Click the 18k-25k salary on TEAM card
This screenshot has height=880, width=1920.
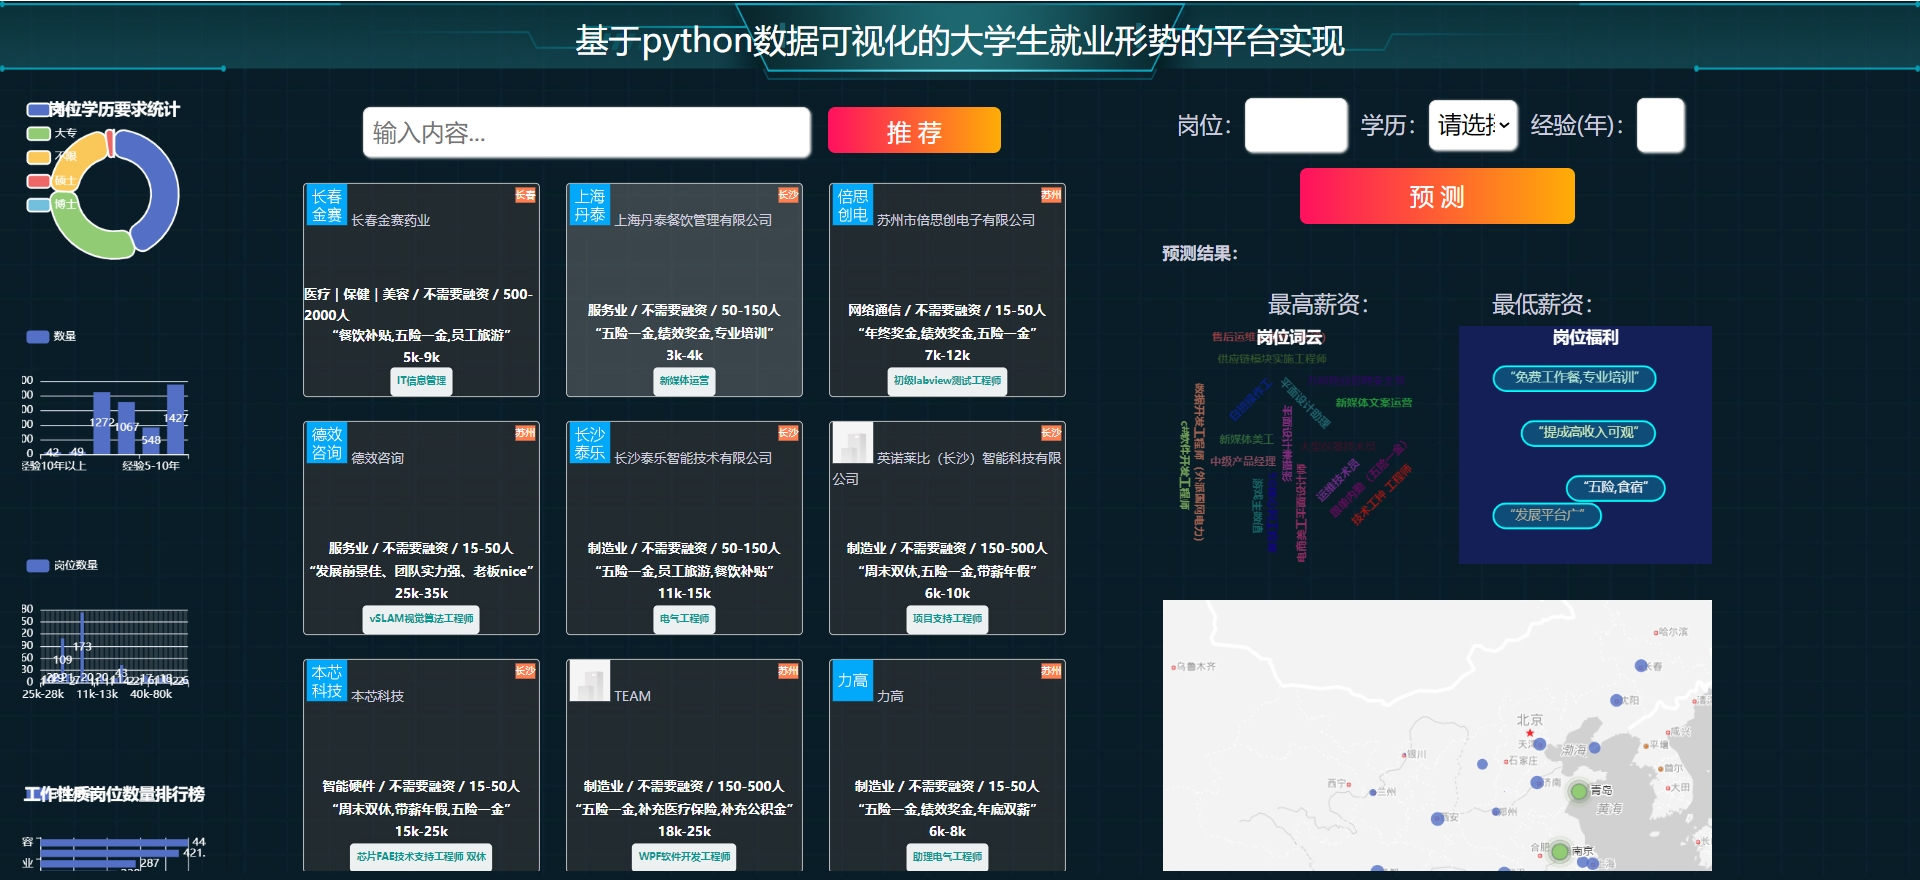684,832
